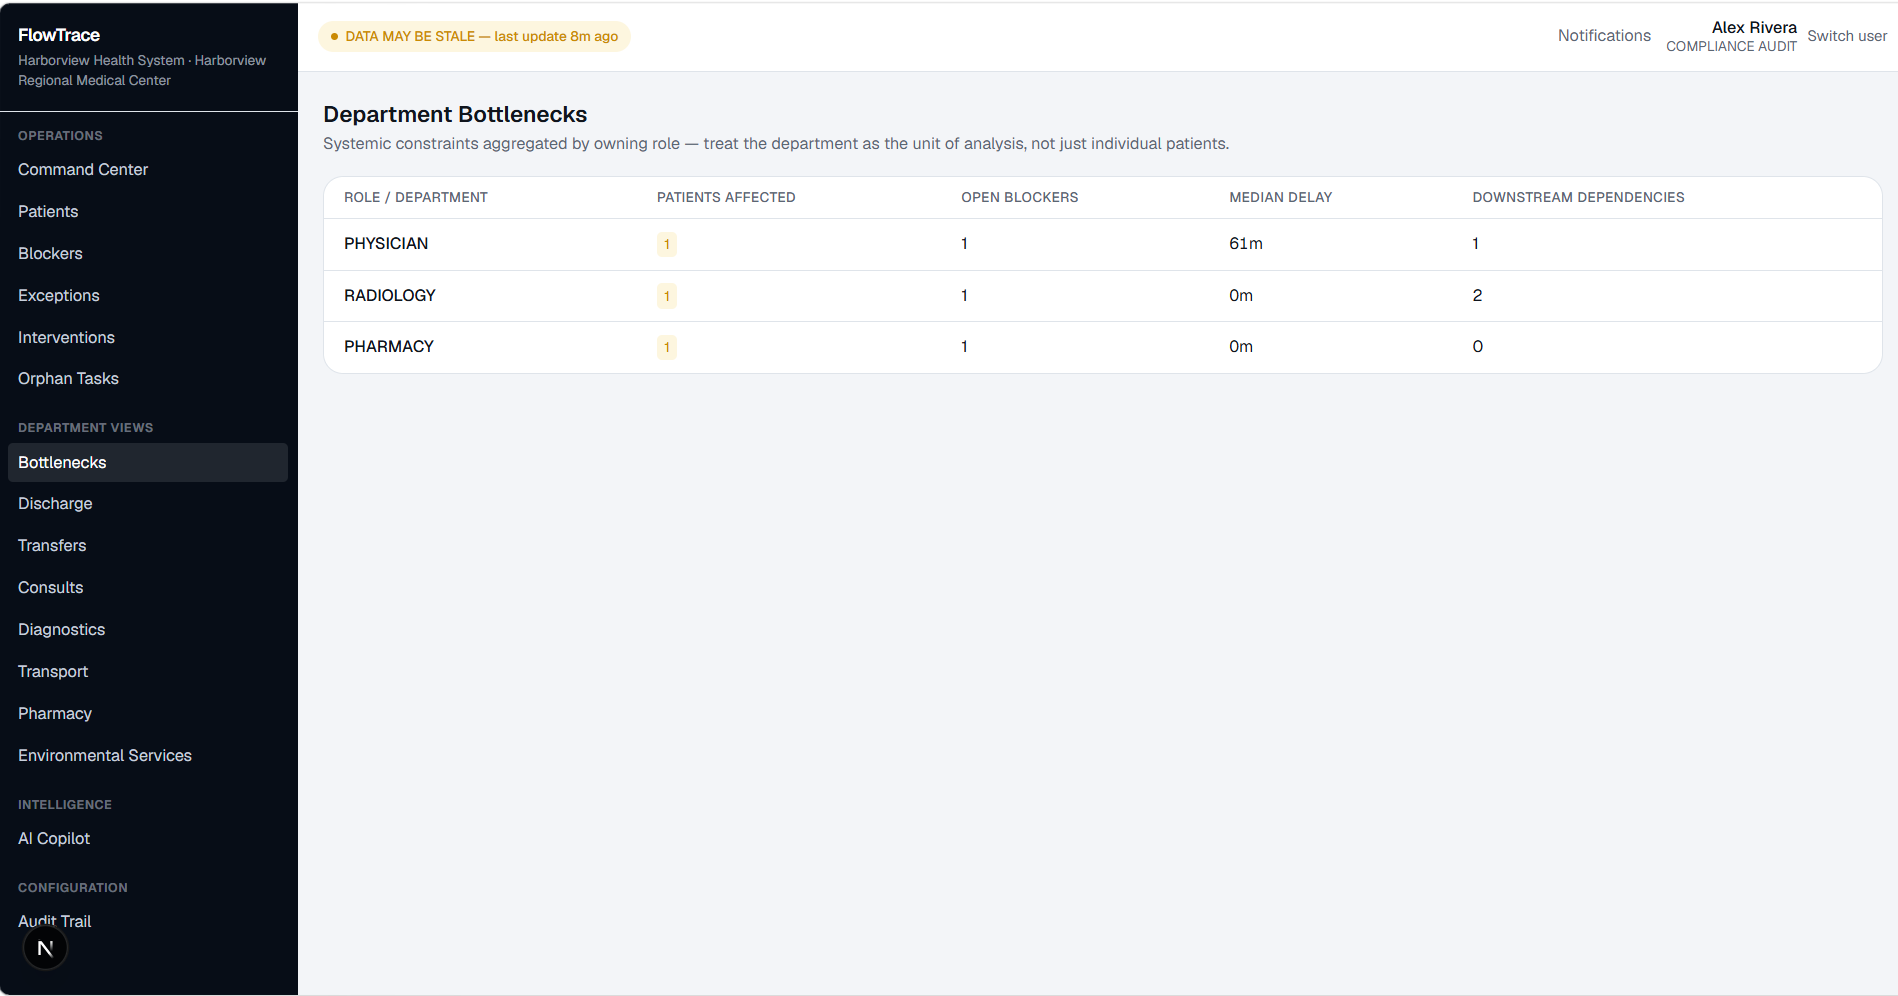Click PHYSICIAN patients affected badge

[667, 244]
